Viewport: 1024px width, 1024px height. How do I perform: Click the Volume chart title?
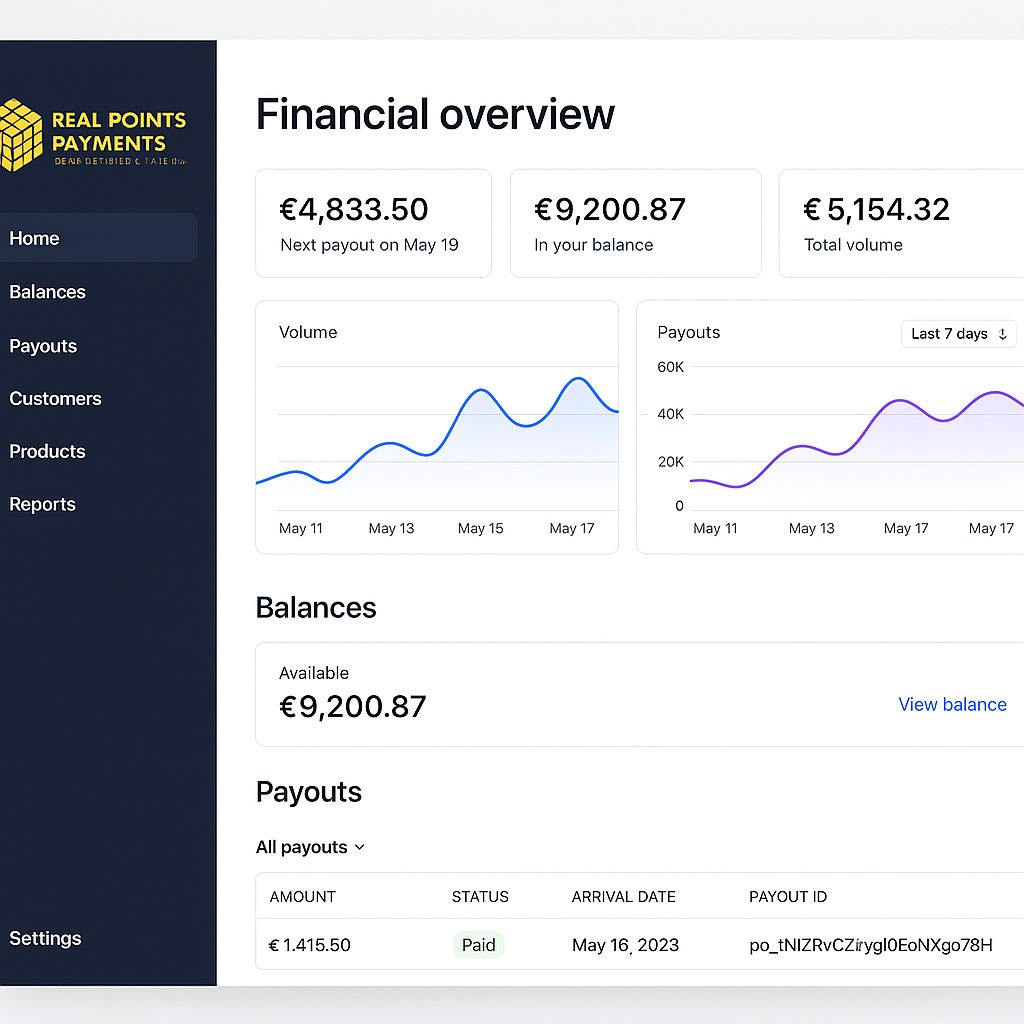[x=308, y=332]
